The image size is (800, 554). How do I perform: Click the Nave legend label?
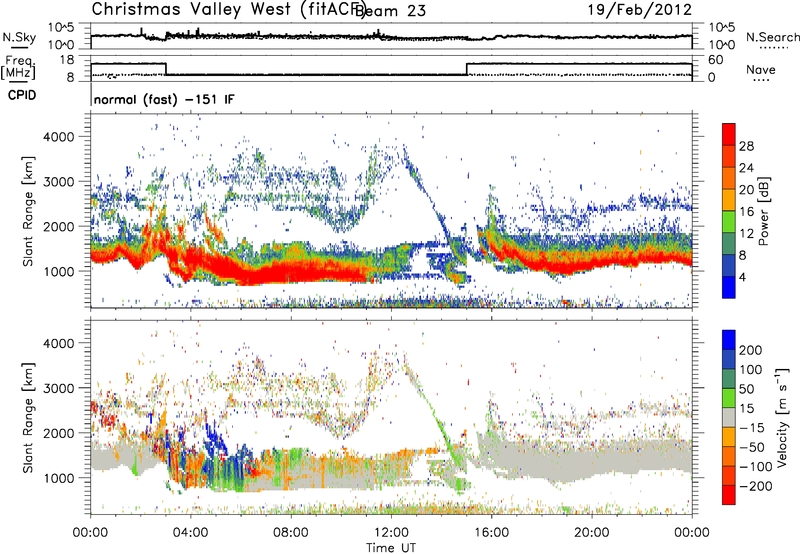(x=761, y=69)
